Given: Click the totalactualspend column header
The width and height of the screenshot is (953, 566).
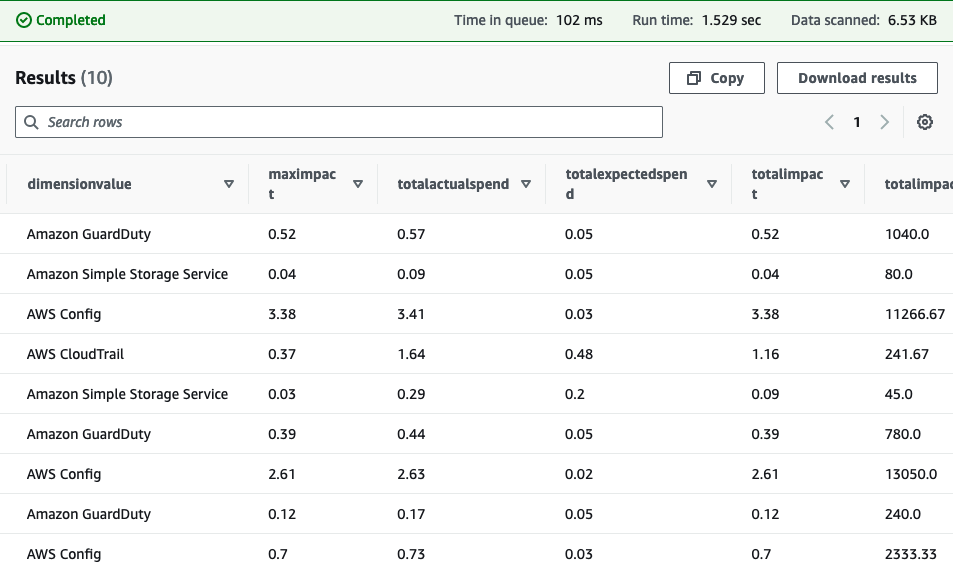Looking at the screenshot, I should pyautogui.click(x=453, y=184).
